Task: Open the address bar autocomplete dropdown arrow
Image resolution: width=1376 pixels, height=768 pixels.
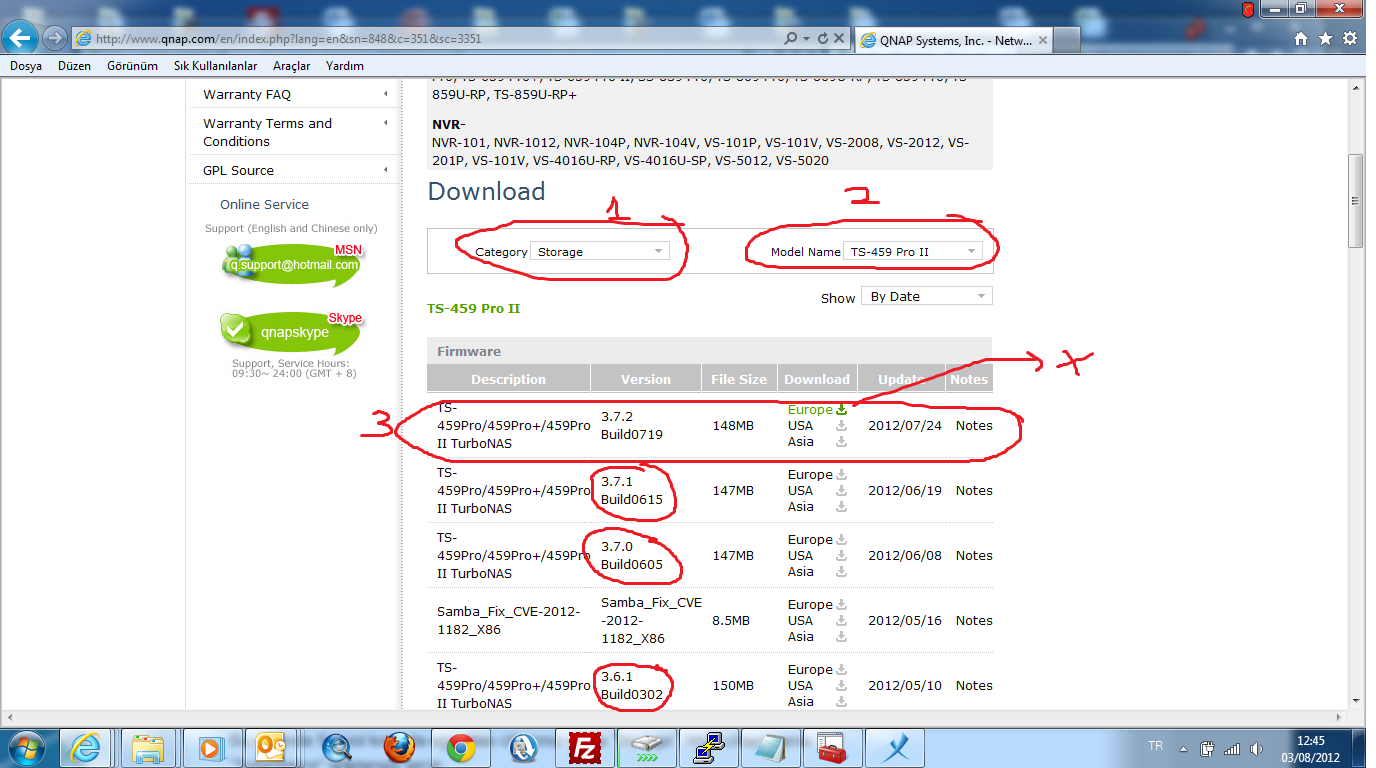Action: click(x=806, y=39)
